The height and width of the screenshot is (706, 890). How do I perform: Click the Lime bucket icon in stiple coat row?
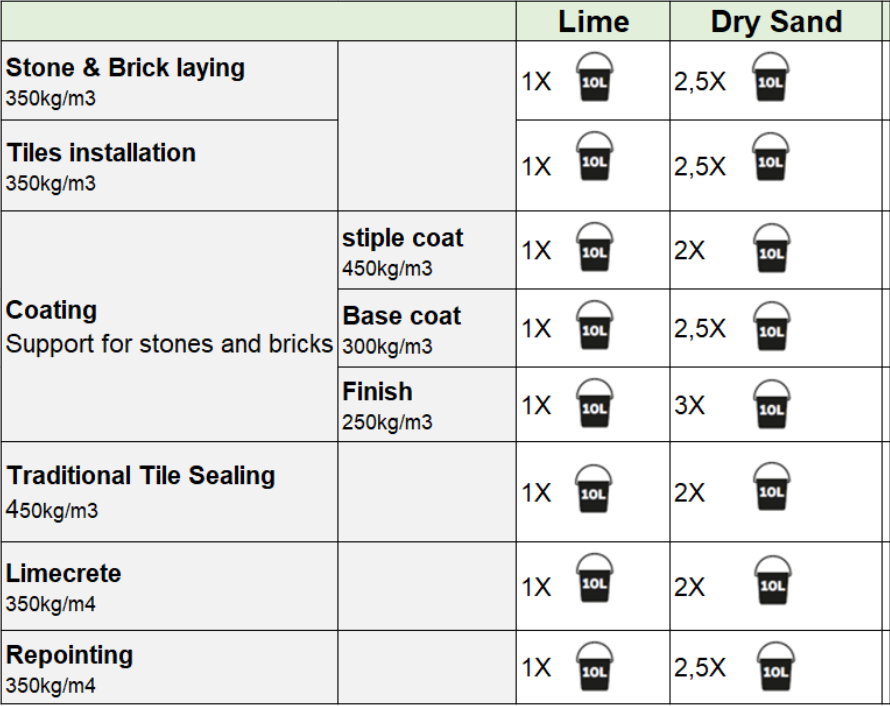[594, 247]
